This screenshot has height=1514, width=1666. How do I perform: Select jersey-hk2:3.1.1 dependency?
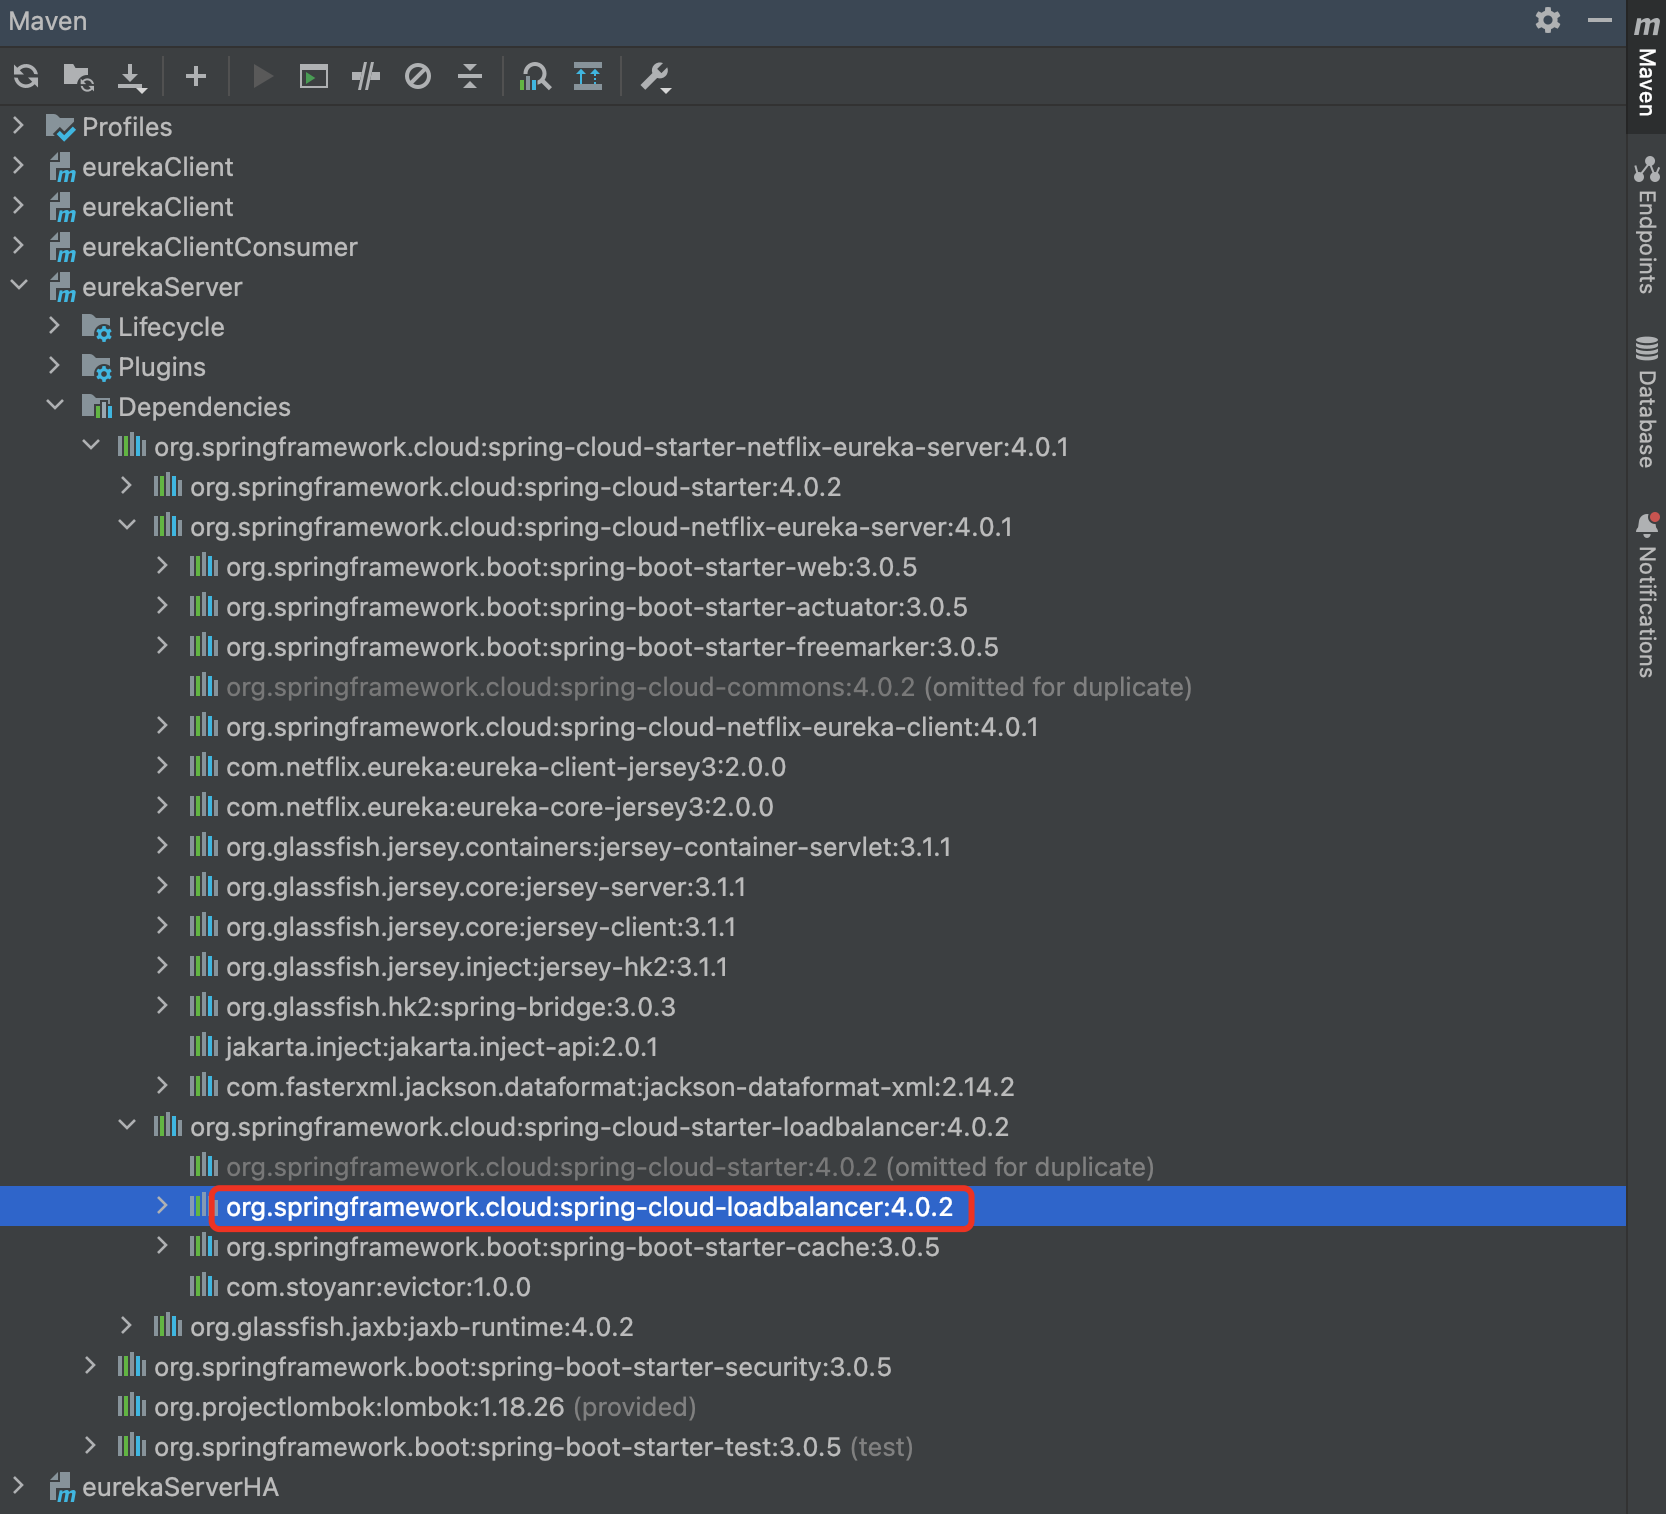[x=813, y=966]
